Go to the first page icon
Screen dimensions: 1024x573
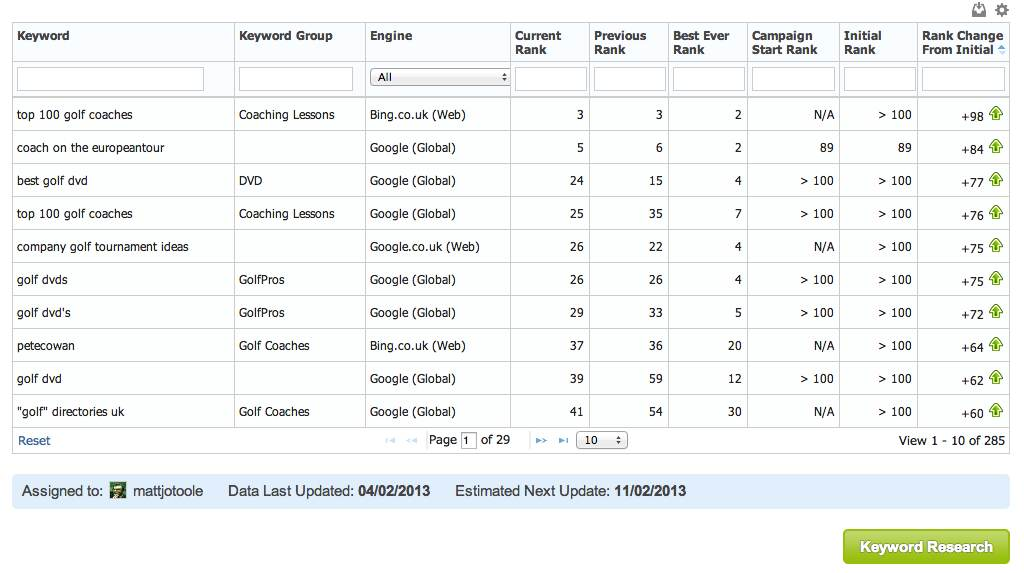point(391,440)
